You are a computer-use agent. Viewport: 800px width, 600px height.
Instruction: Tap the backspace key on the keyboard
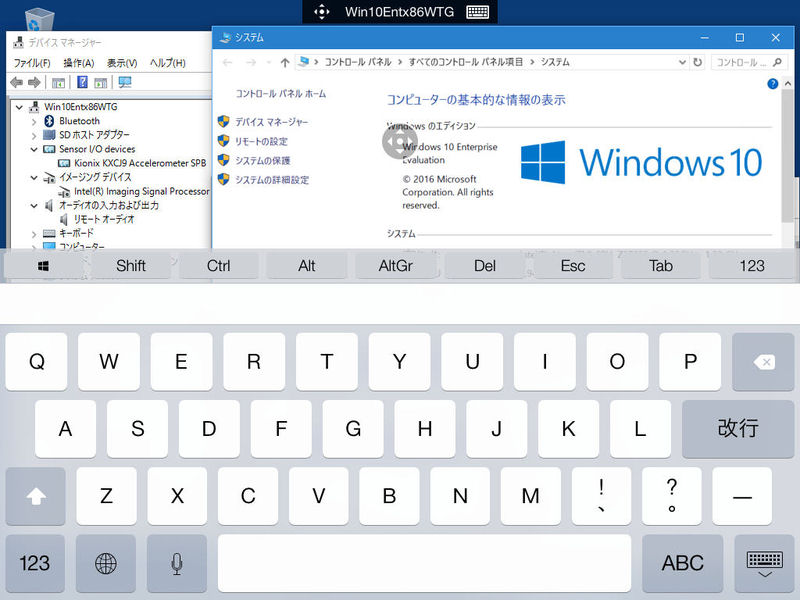coord(763,362)
